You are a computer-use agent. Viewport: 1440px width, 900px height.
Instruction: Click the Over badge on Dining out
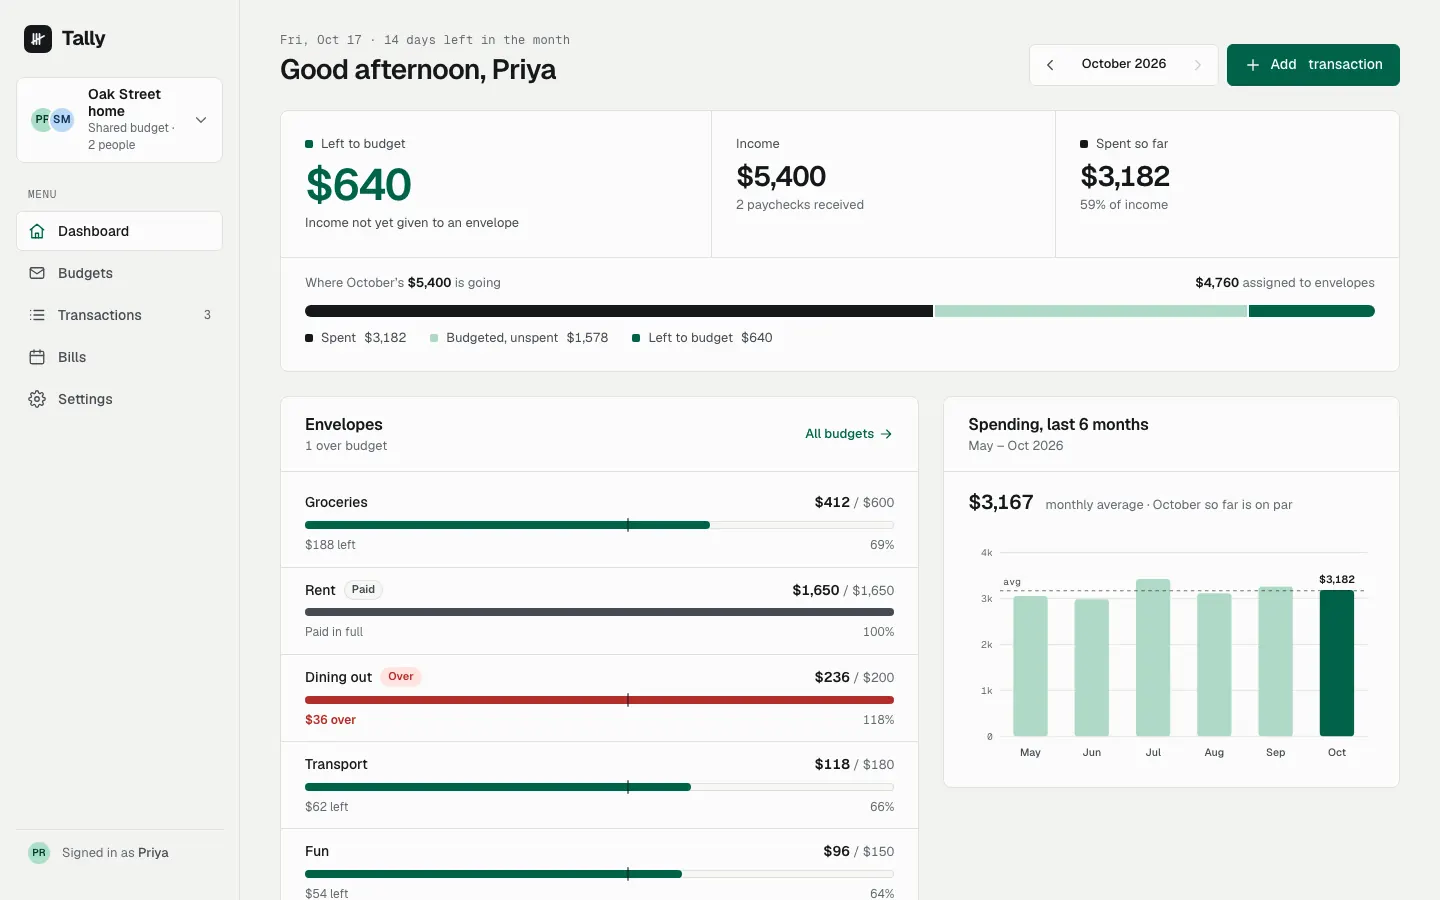pos(401,677)
